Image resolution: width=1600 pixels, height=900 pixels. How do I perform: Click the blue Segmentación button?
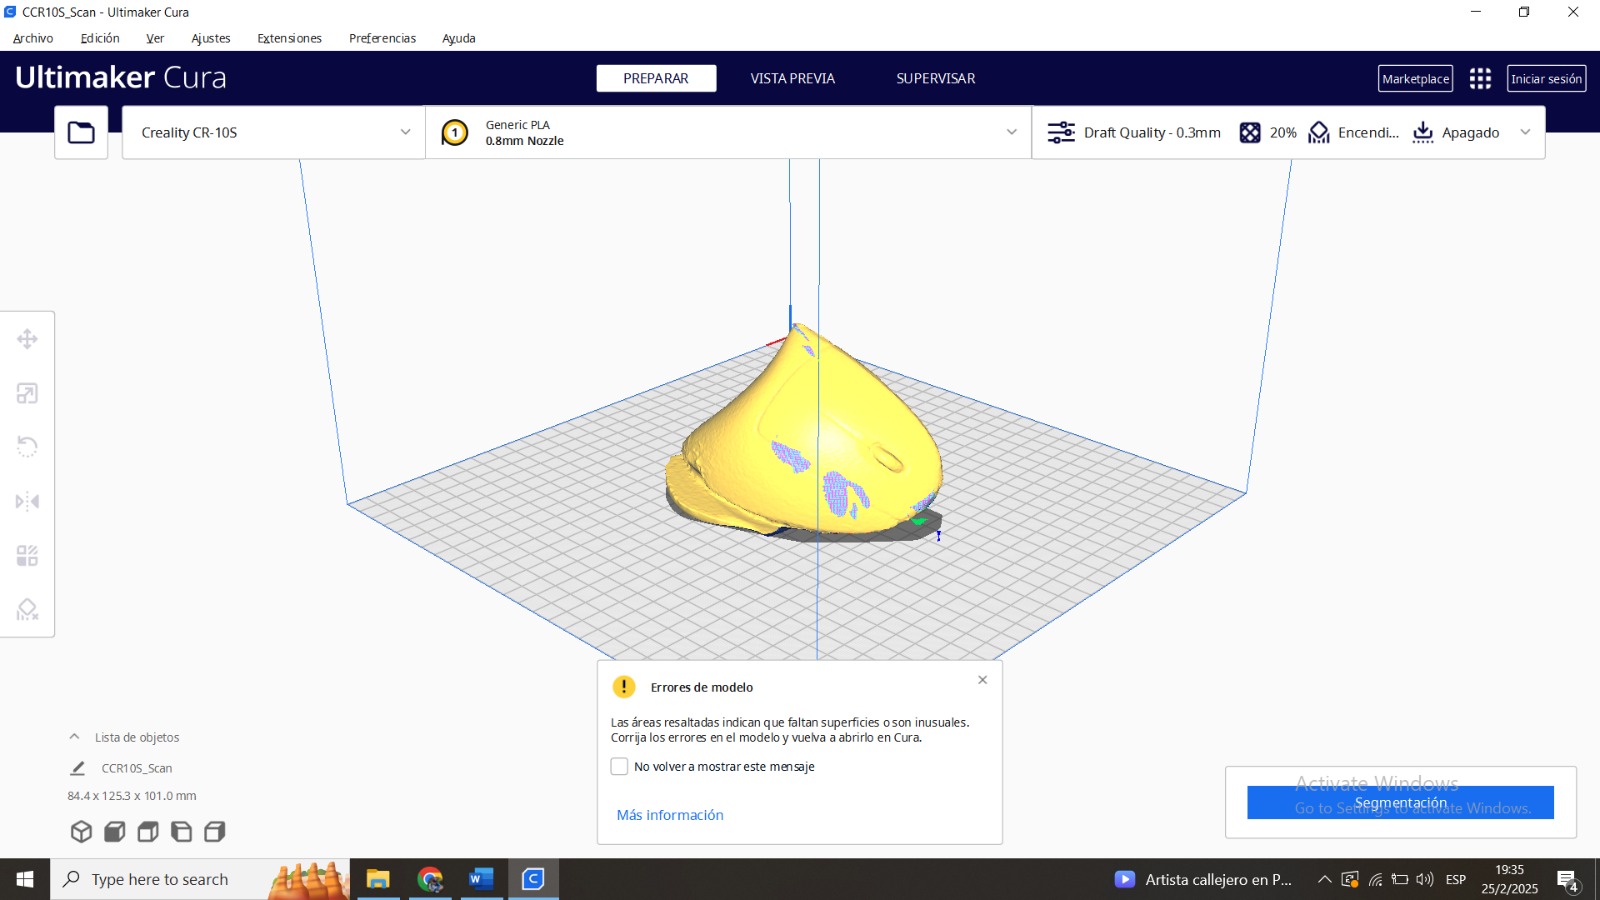(x=1400, y=802)
